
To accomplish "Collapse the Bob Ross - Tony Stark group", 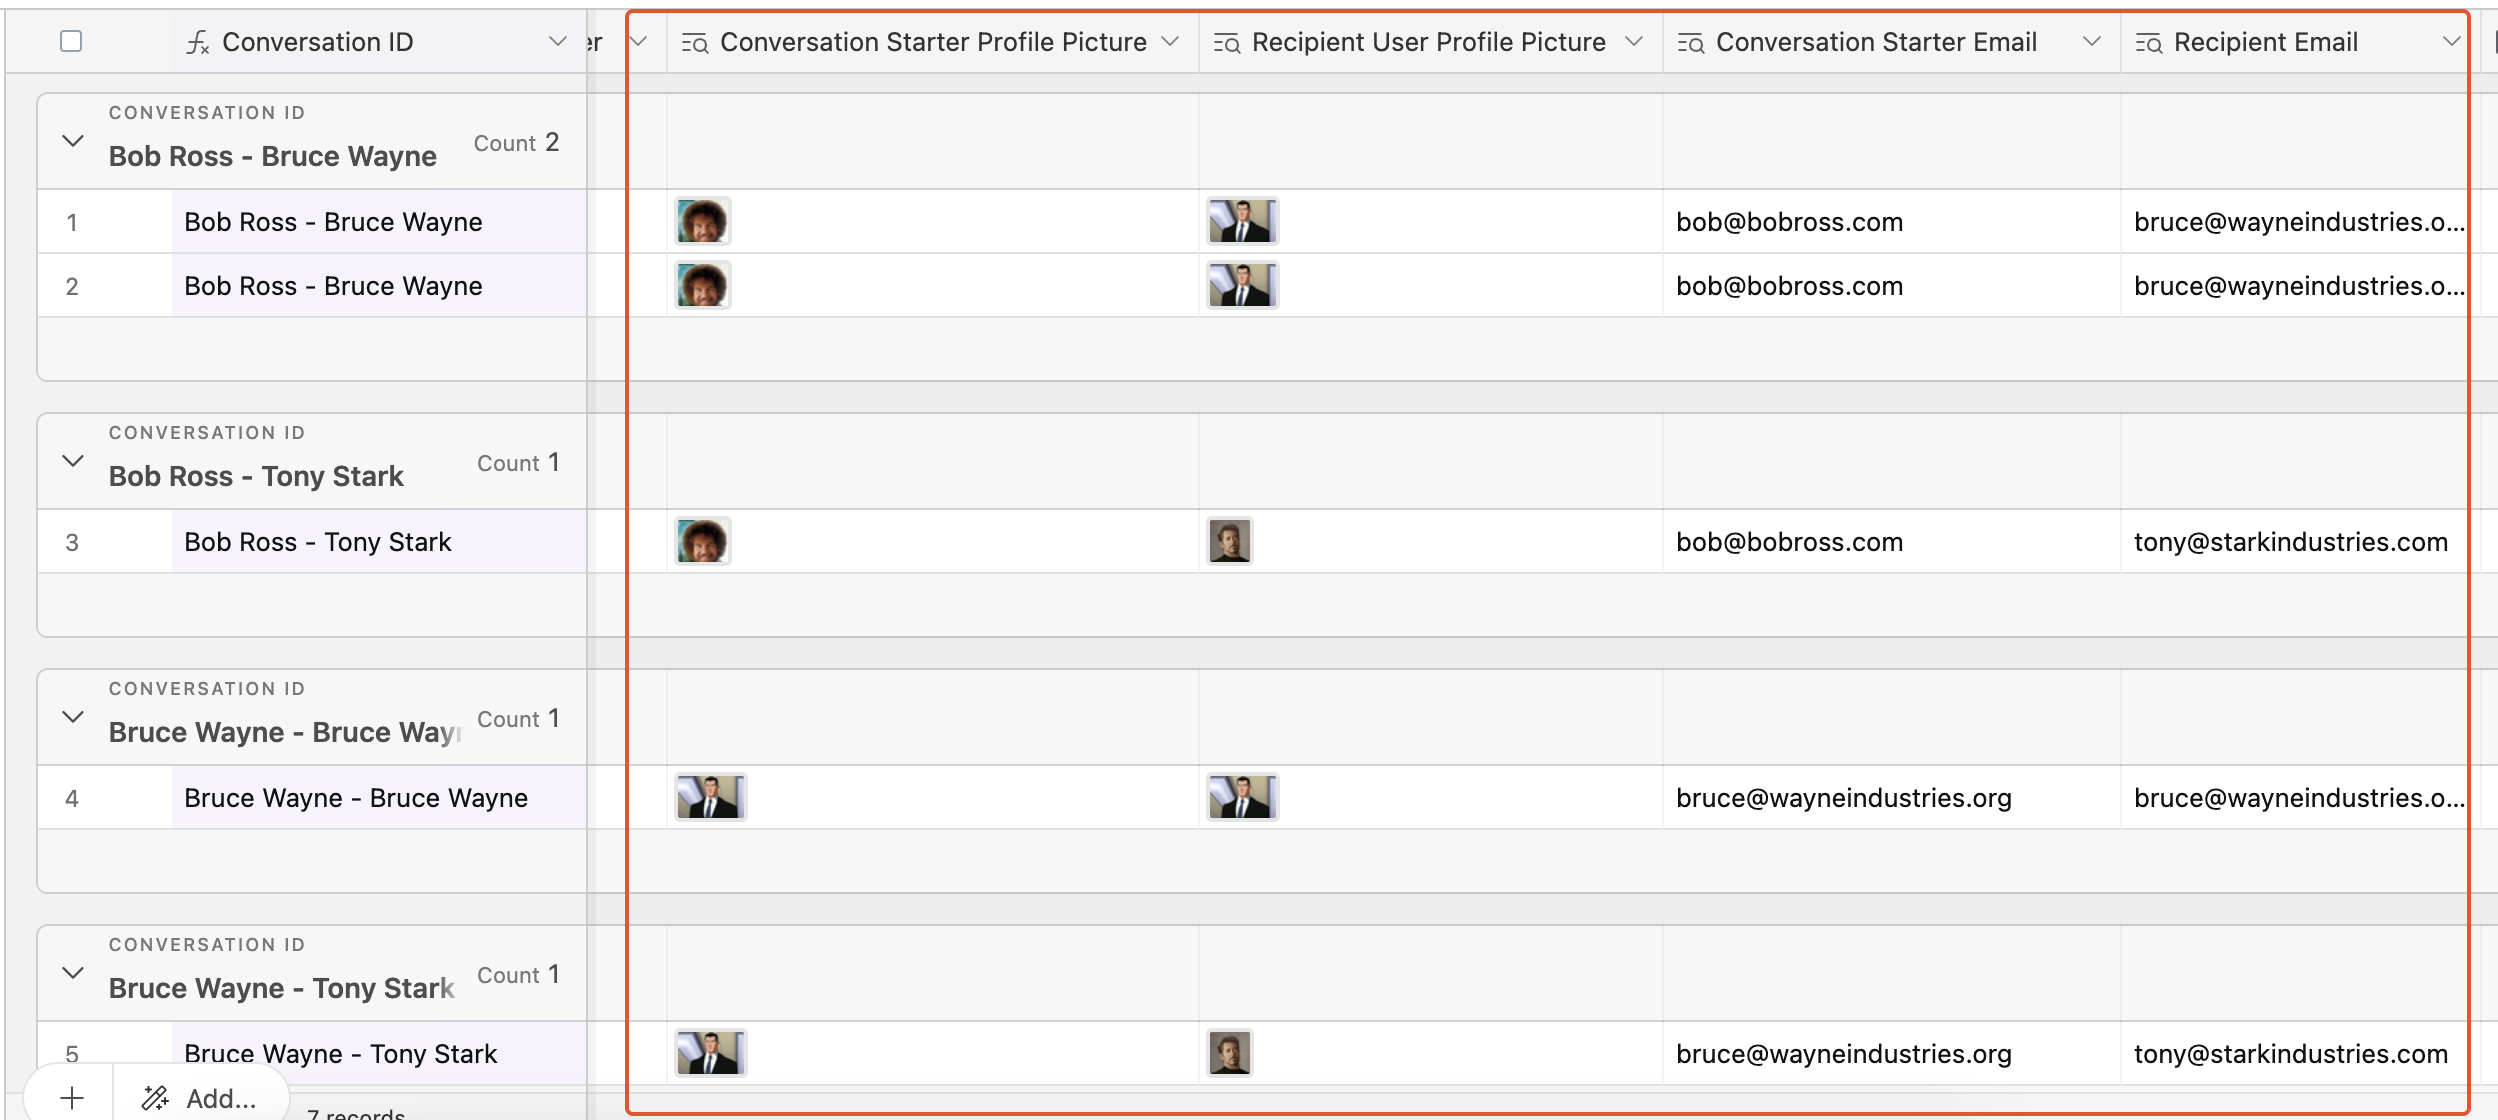I will (x=71, y=461).
